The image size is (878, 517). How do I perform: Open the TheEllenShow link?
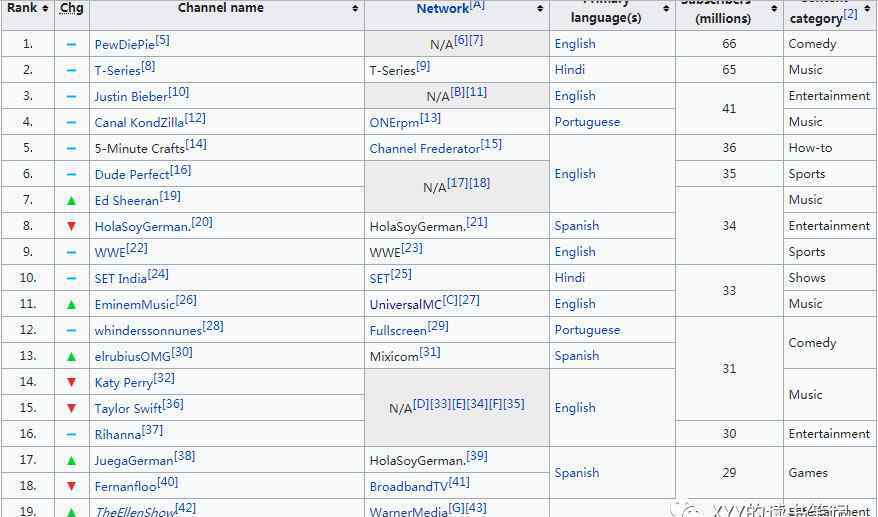pyautogui.click(x=135, y=511)
